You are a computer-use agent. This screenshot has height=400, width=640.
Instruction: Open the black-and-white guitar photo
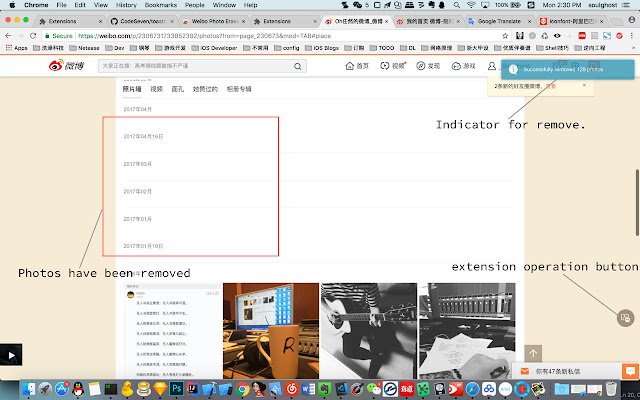(369, 331)
